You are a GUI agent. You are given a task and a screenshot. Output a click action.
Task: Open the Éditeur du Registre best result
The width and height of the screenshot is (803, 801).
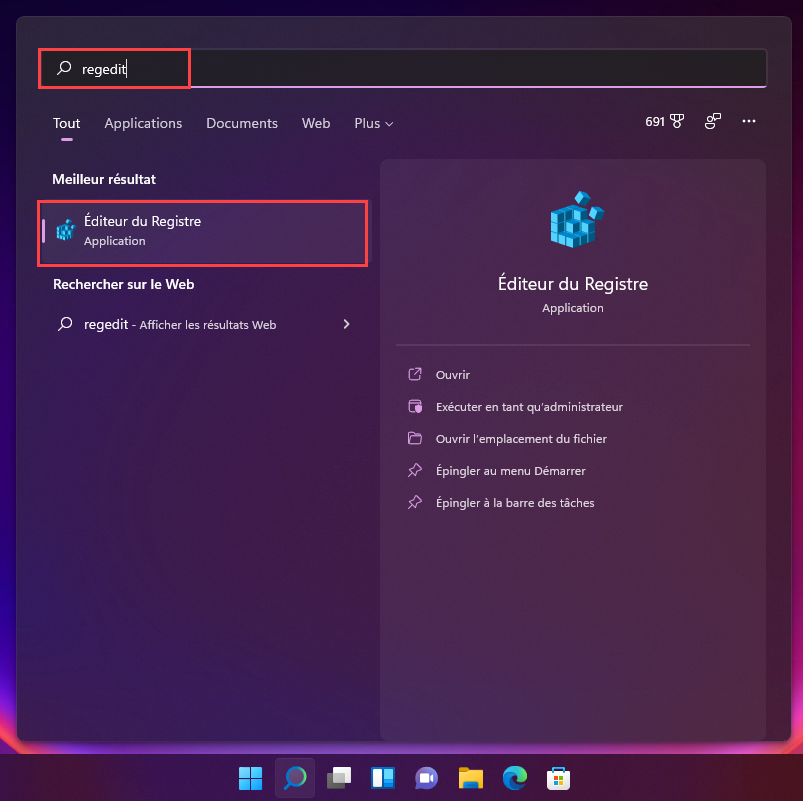tap(203, 233)
